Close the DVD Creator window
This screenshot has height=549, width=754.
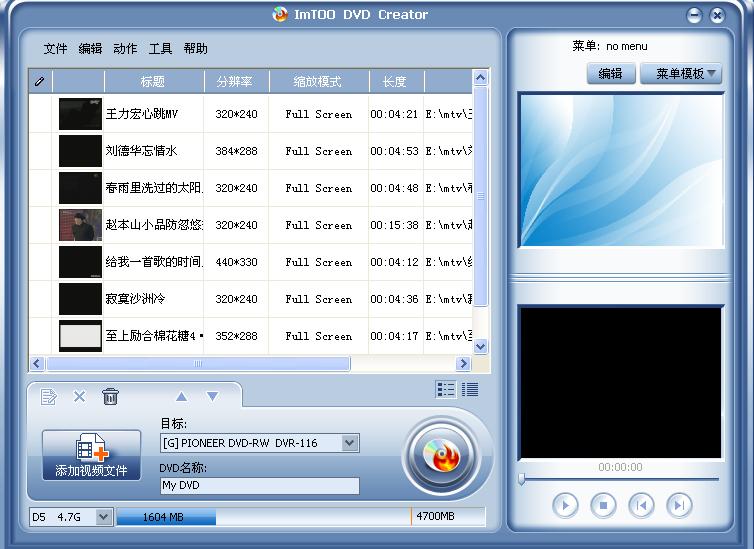pyautogui.click(x=717, y=15)
